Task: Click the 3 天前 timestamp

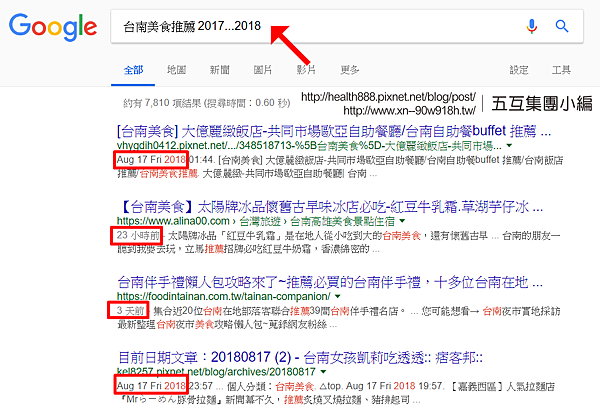Action: tap(131, 311)
